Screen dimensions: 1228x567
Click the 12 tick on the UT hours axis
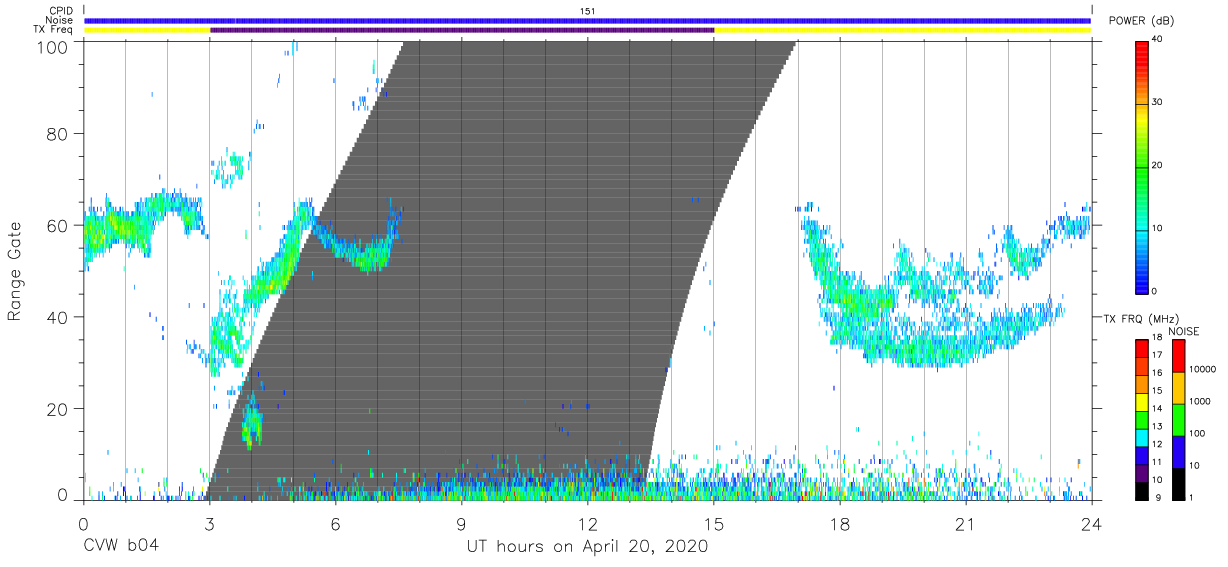pos(587,525)
